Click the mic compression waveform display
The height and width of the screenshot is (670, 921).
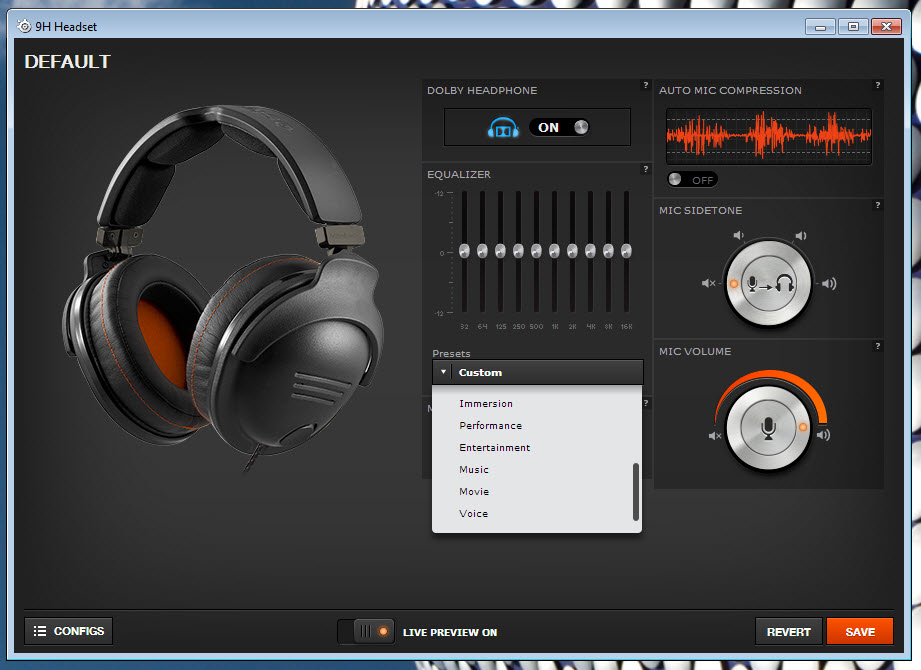[x=769, y=136]
